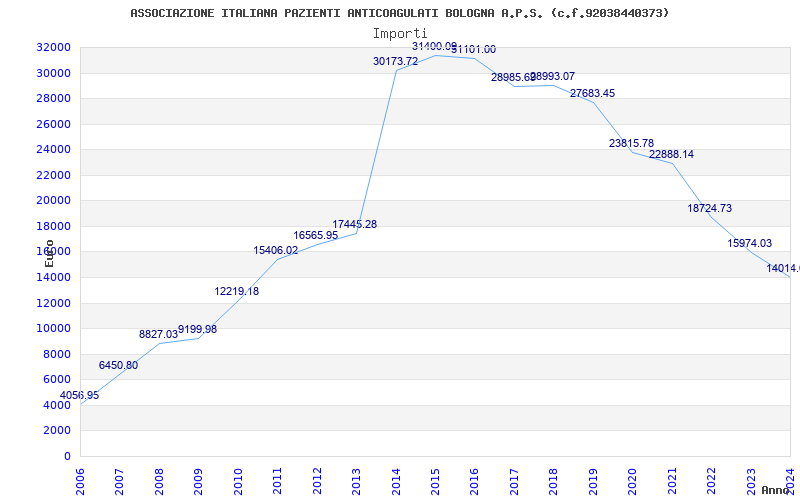The image size is (800, 500).
Task: Select the 22888.14 value label
Action: coord(671,155)
